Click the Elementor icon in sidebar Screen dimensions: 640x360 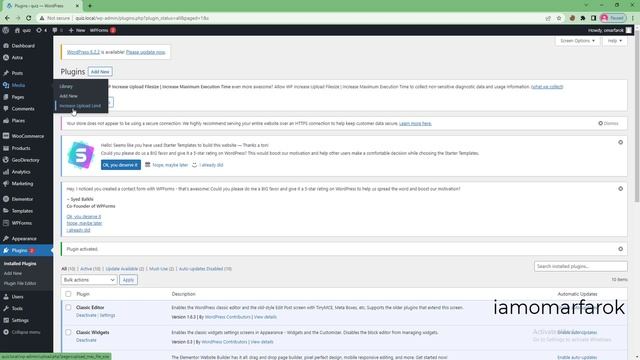[6, 199]
